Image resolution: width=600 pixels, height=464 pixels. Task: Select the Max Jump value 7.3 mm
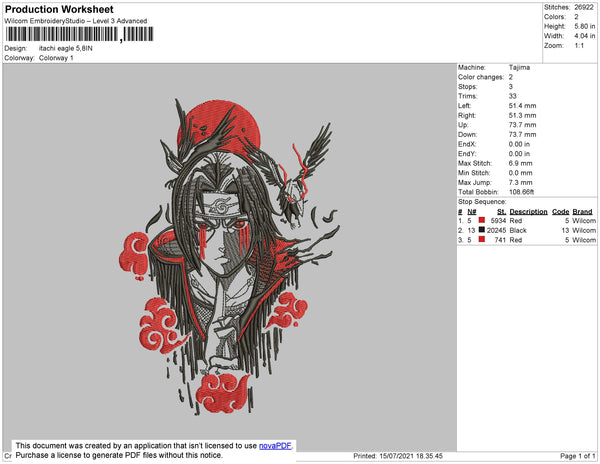tap(520, 182)
